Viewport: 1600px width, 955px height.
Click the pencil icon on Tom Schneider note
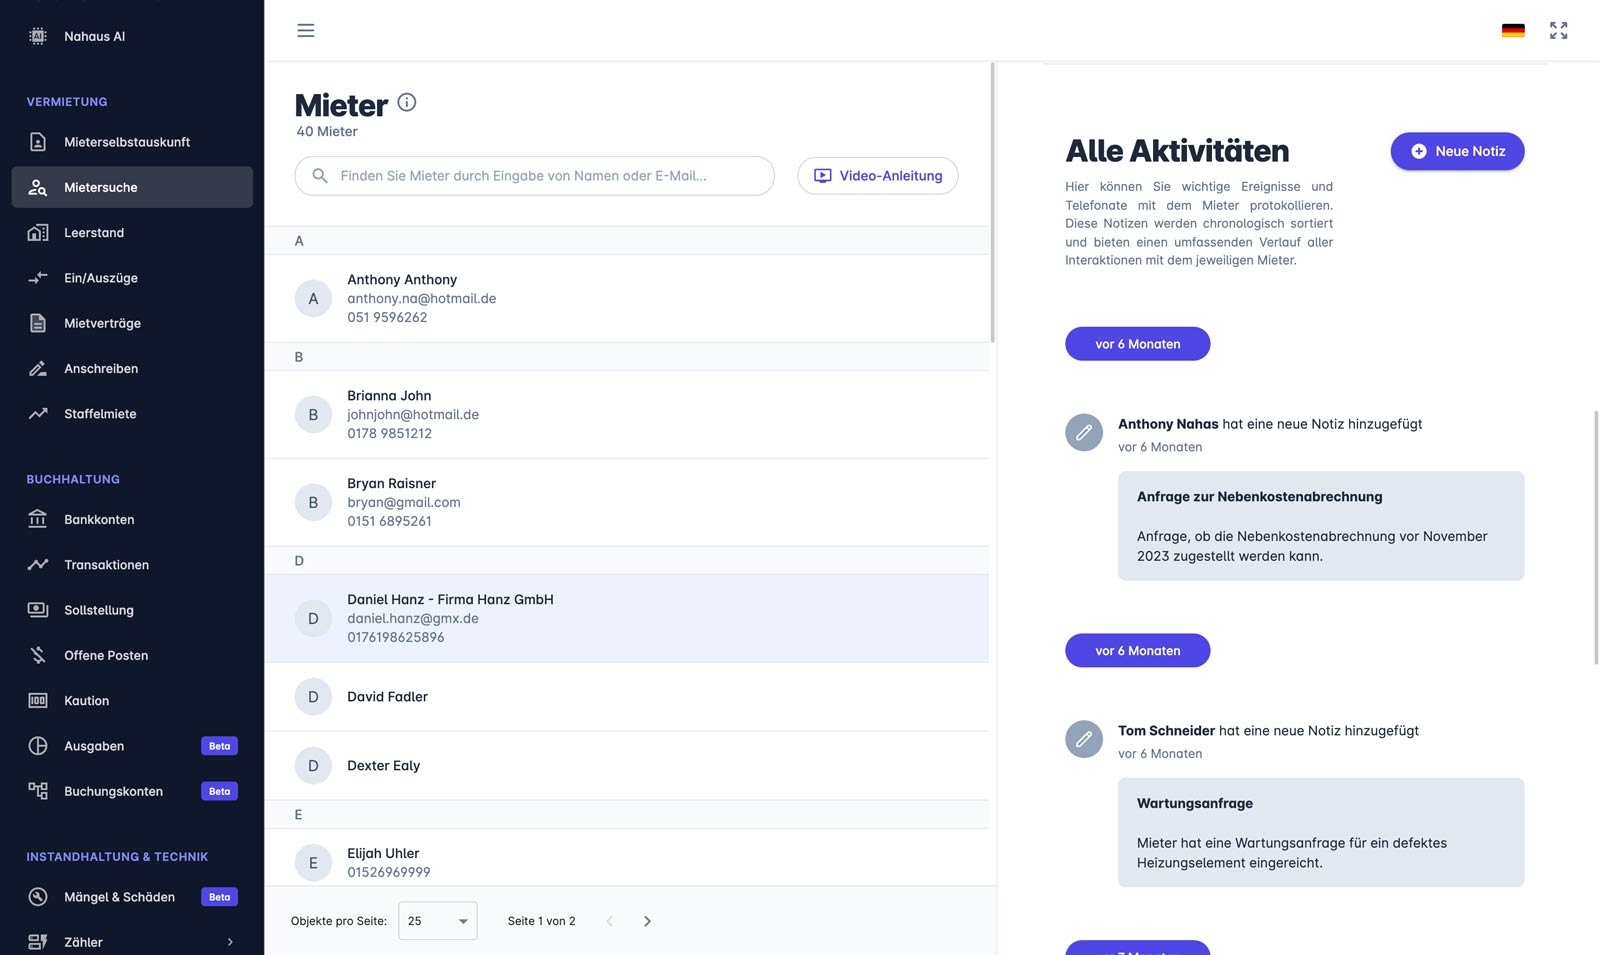tap(1084, 740)
